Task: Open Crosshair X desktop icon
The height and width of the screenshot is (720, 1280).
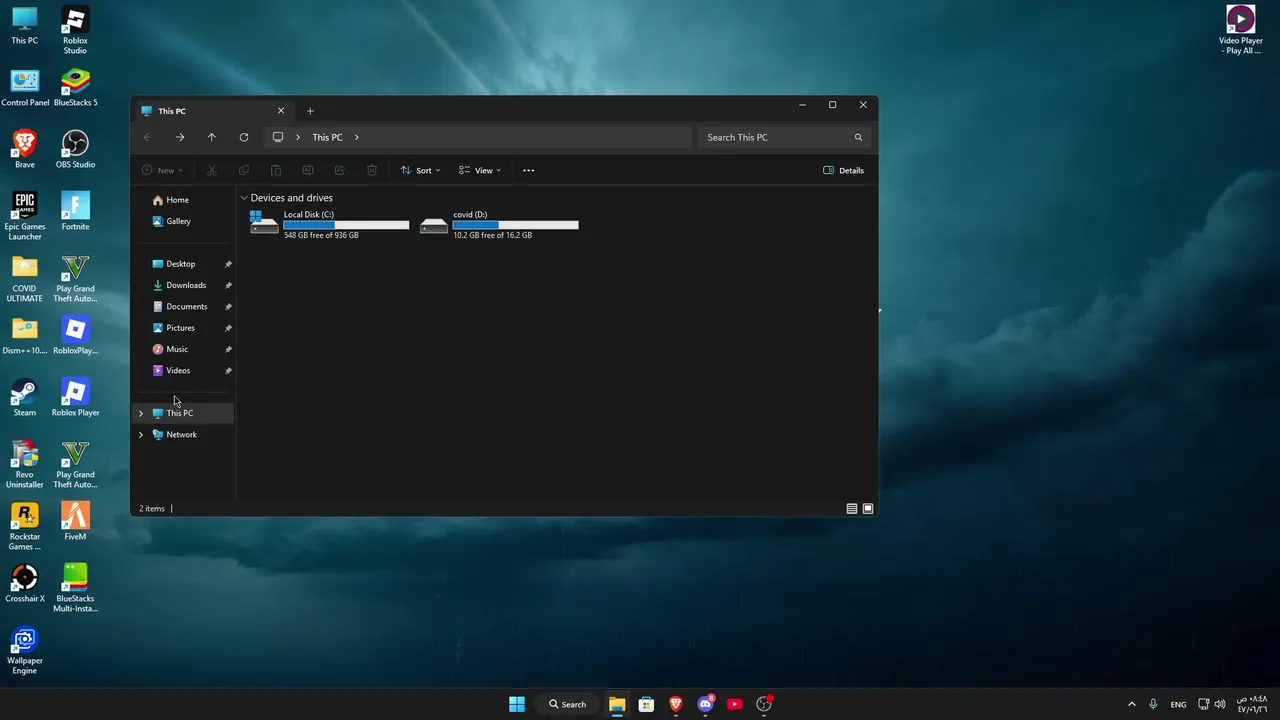Action: tap(25, 584)
